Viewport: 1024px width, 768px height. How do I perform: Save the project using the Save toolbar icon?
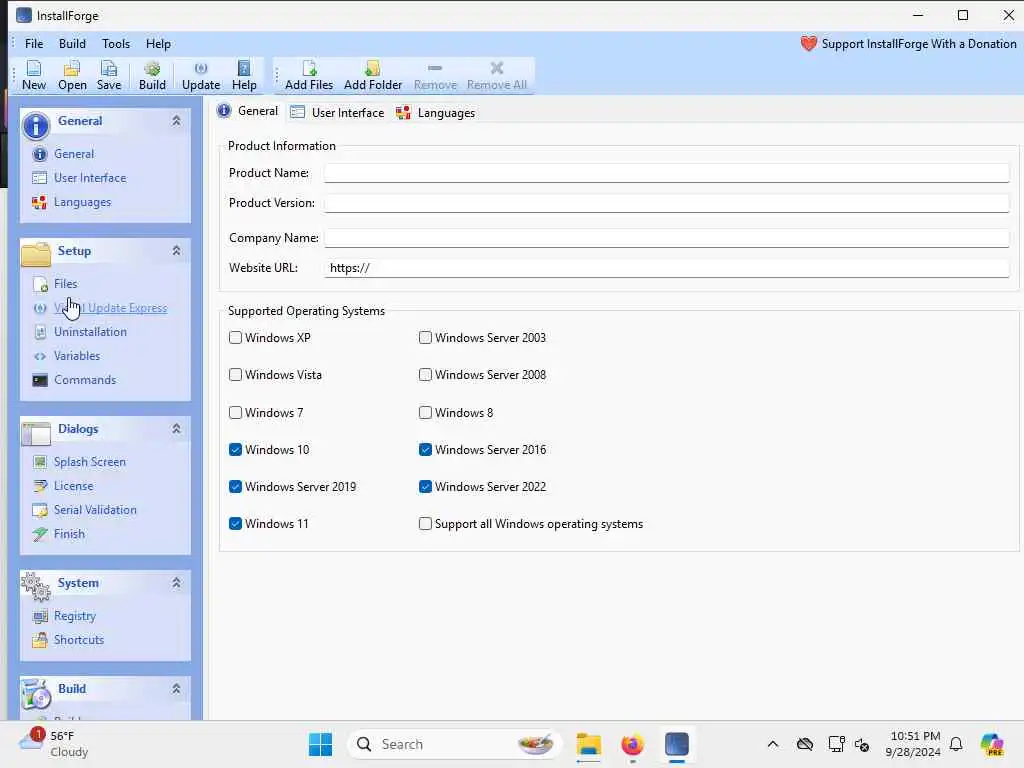click(x=108, y=75)
